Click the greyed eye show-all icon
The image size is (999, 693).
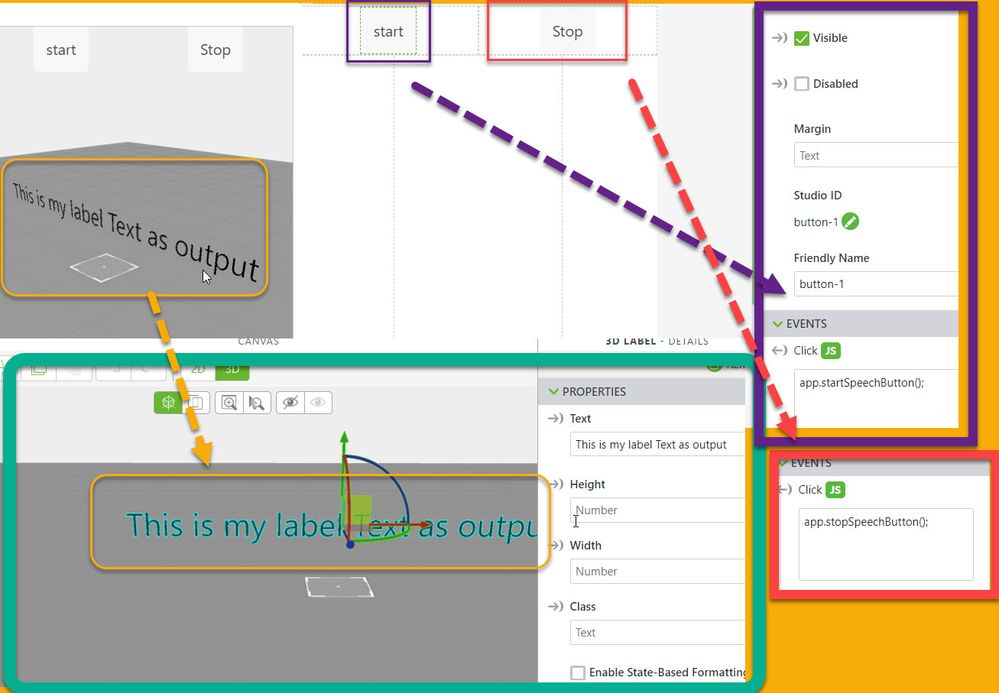[318, 403]
